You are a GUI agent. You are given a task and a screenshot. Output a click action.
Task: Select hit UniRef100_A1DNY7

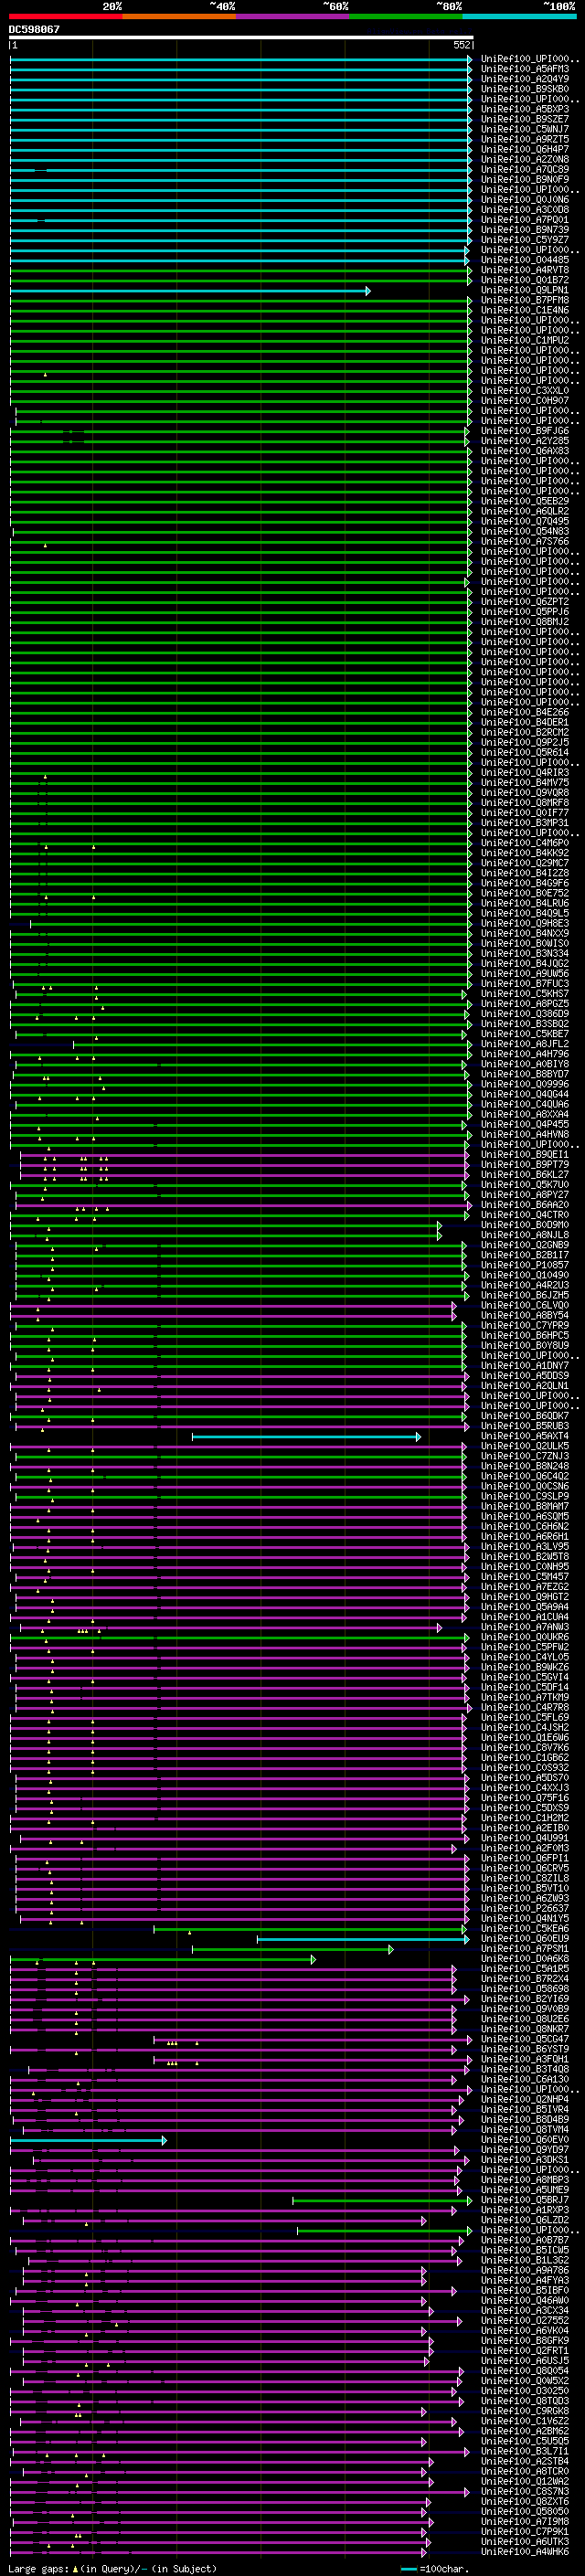pos(525,1366)
